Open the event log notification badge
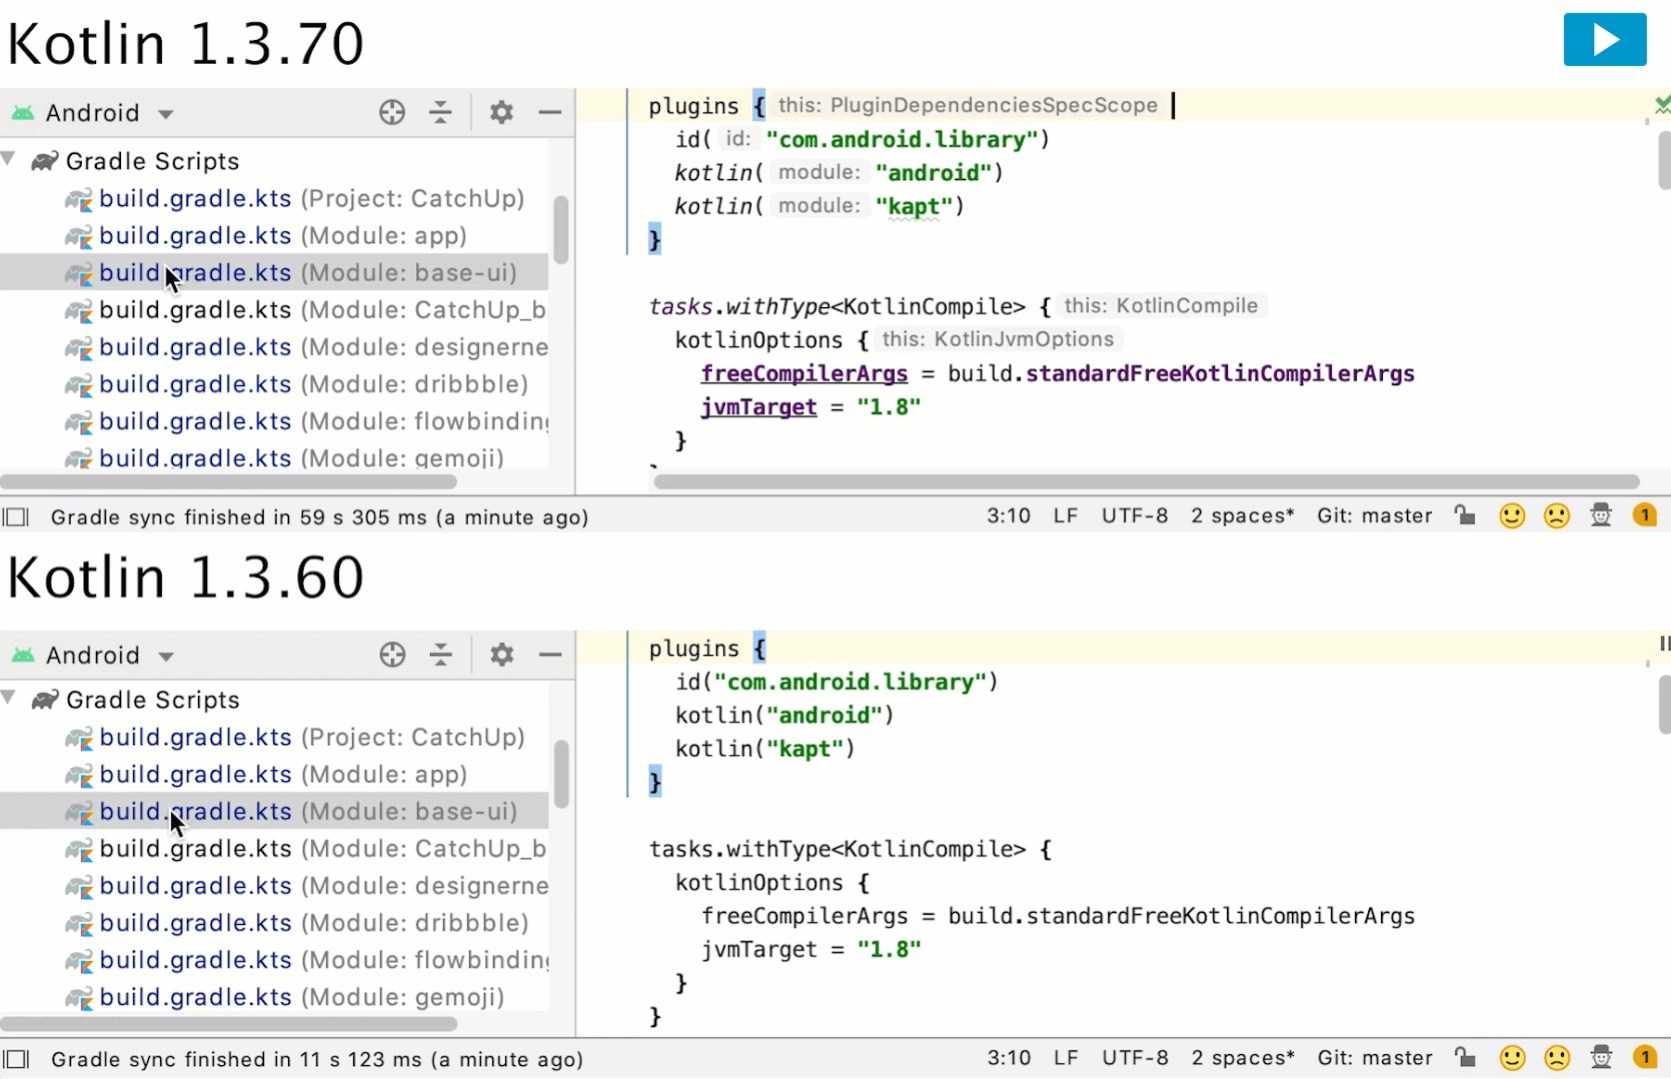Screen dimensions: 1671x1079 pos(1645,515)
